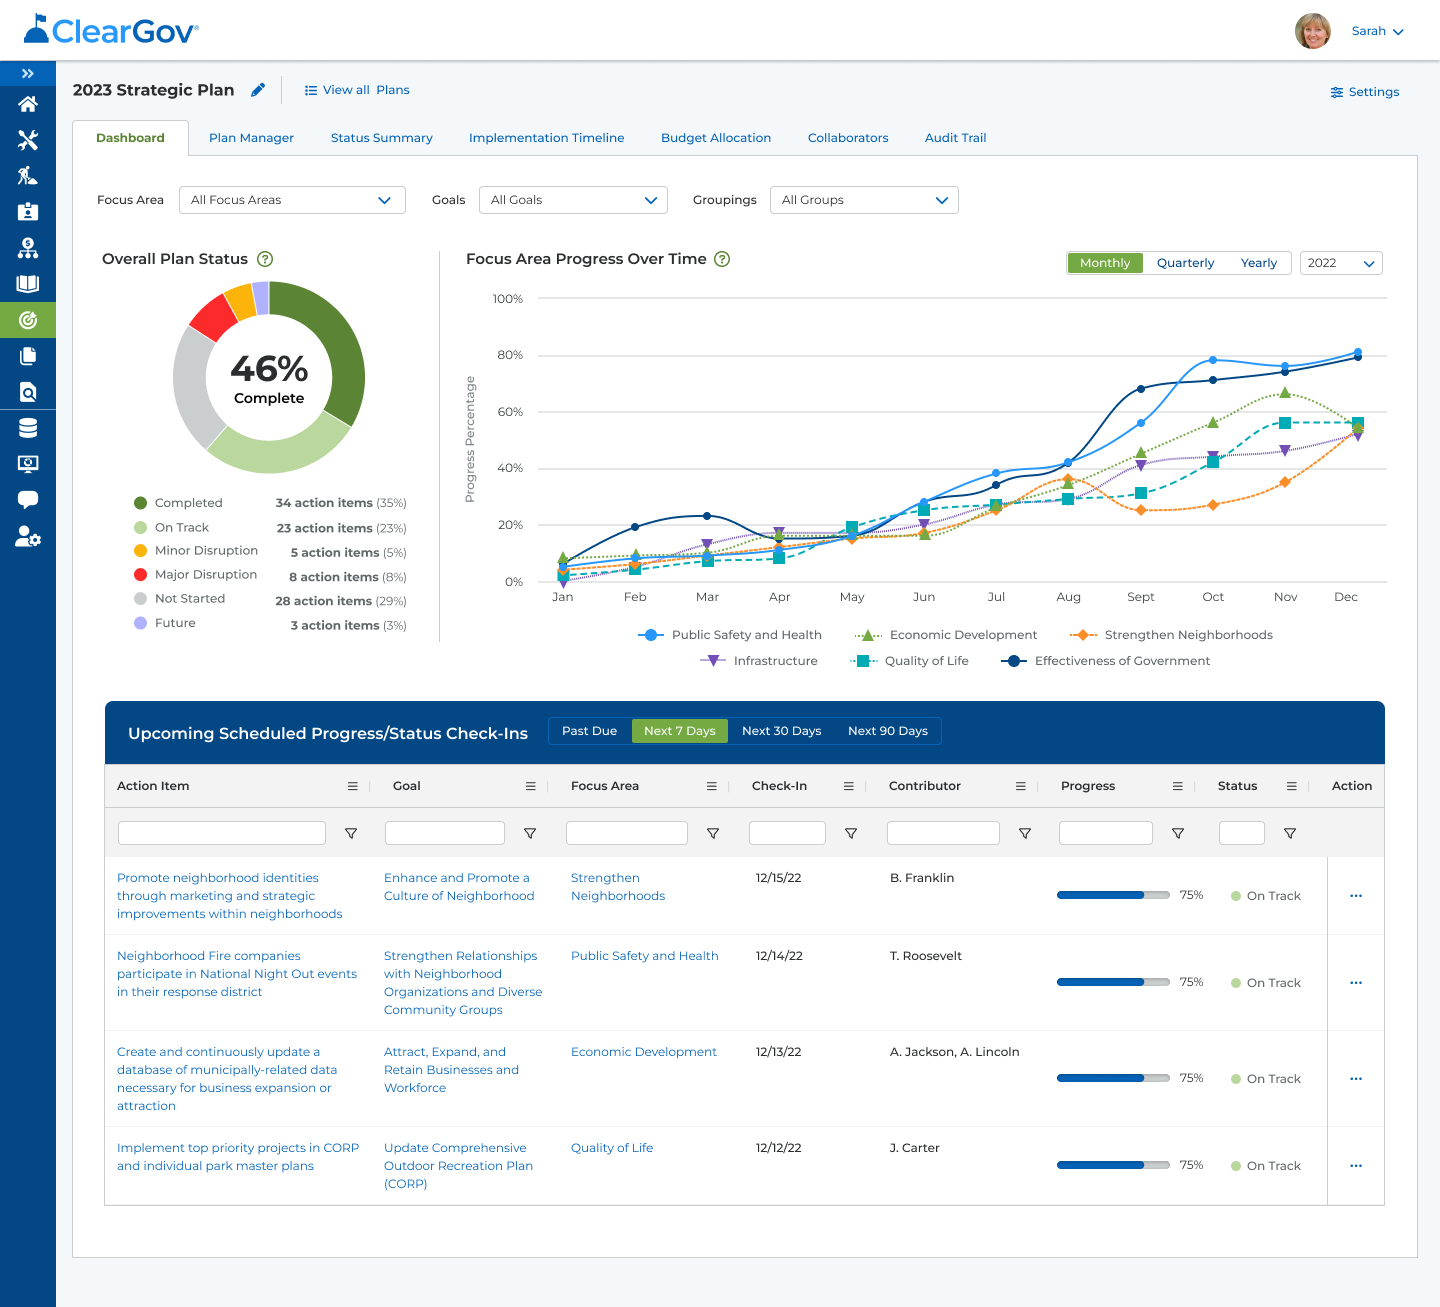Screen dimensions: 1440x1307
Task: Open the year 2022 dropdown
Action: point(1341,263)
